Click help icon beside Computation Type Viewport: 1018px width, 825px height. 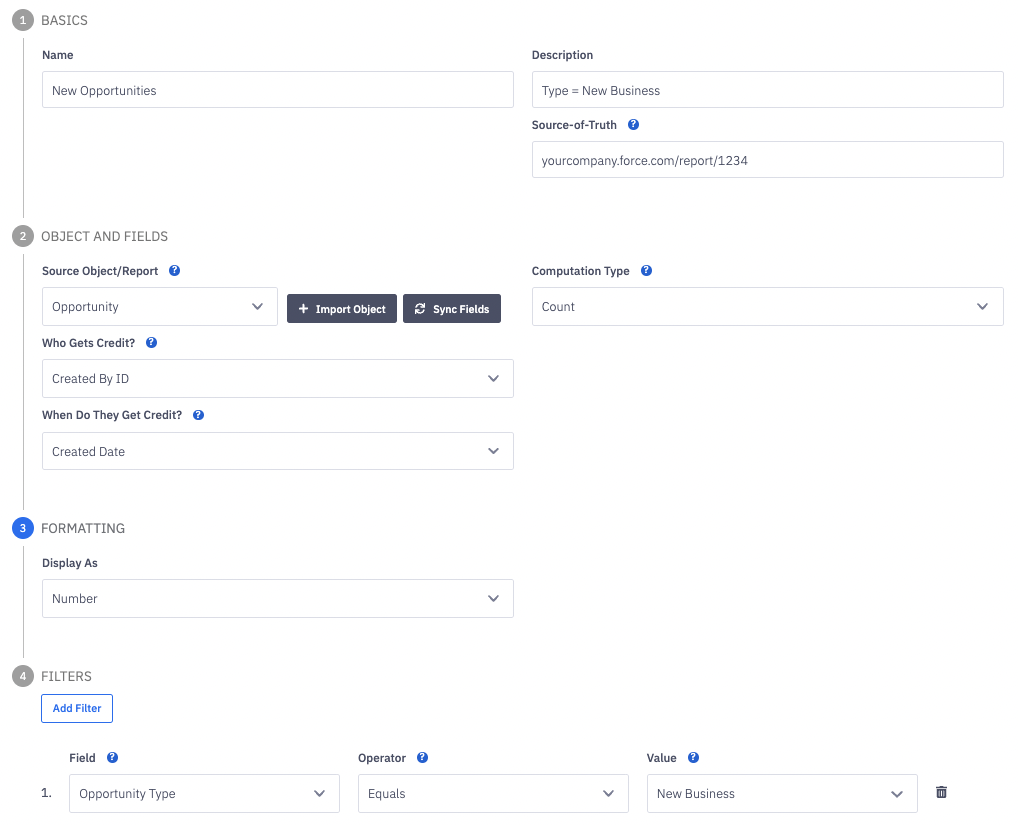pyautogui.click(x=646, y=271)
